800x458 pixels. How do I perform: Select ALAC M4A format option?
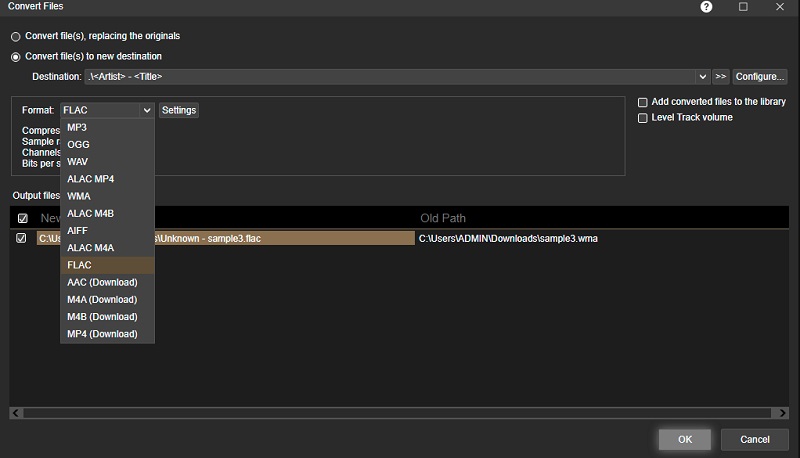pos(90,248)
